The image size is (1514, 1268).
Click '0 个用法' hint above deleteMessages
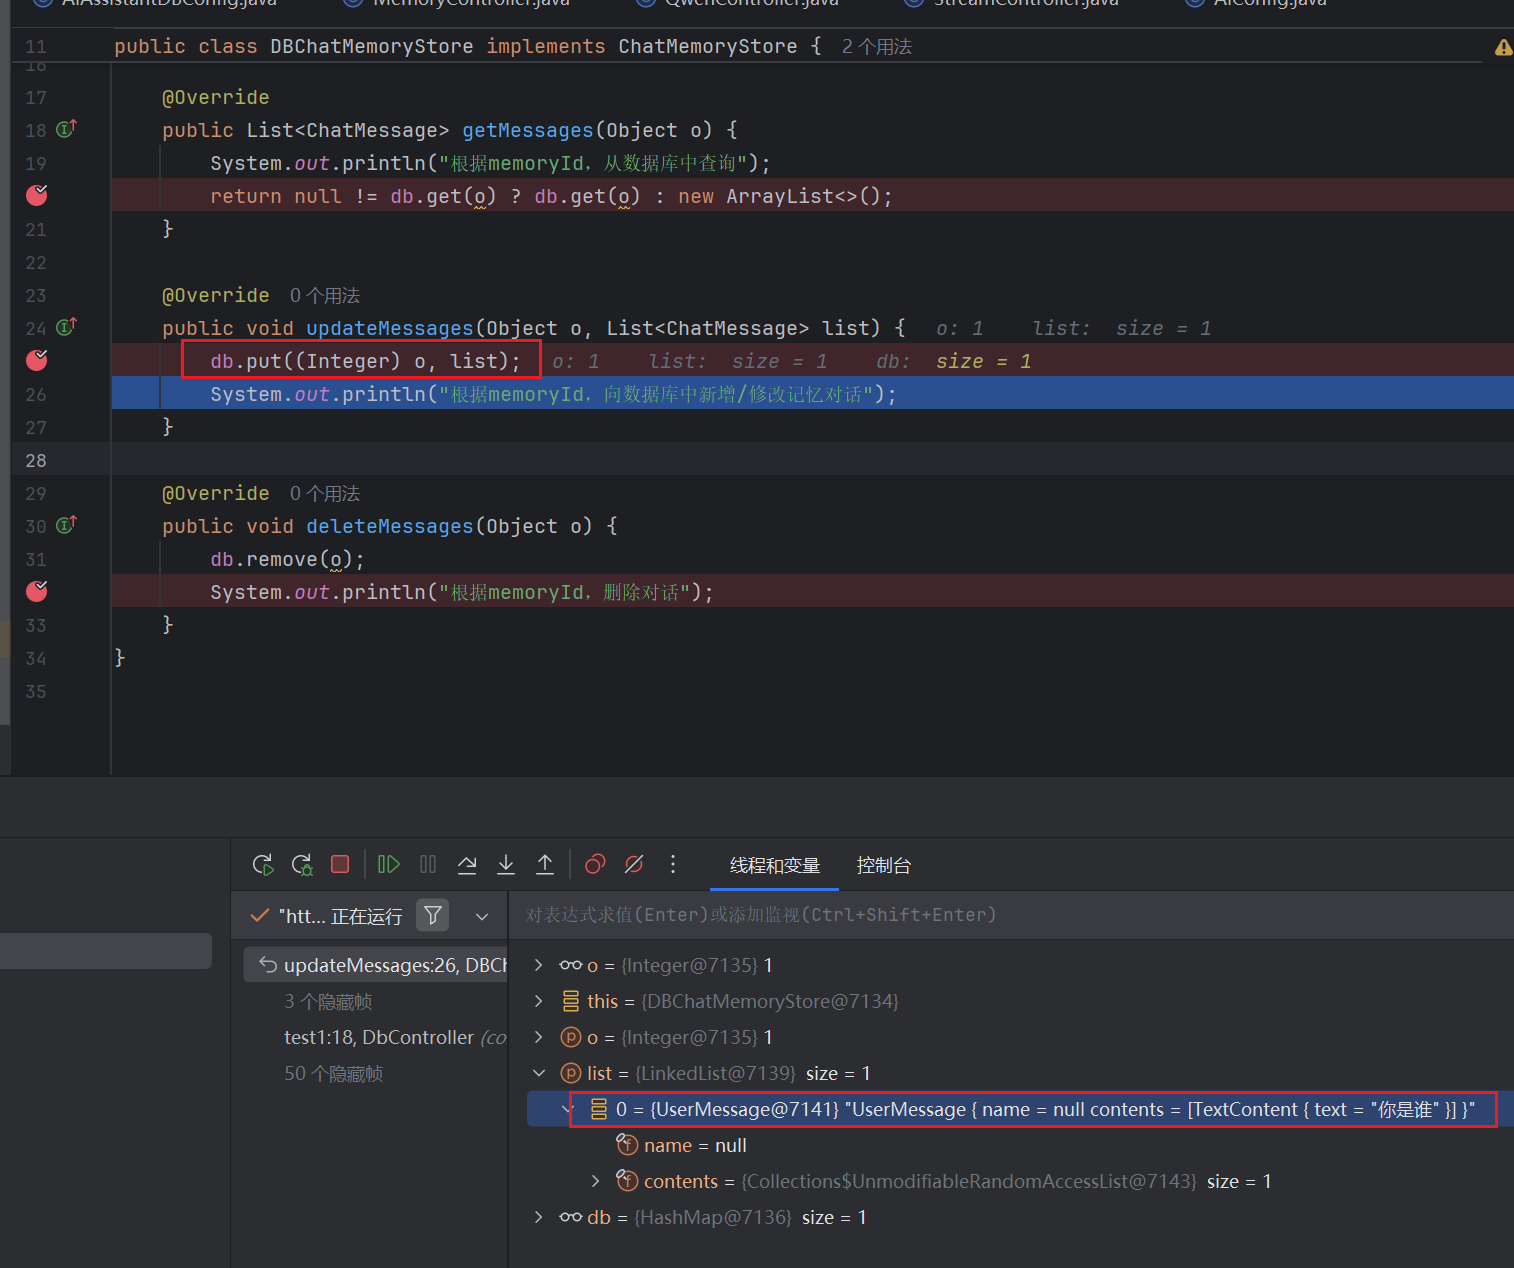(325, 493)
